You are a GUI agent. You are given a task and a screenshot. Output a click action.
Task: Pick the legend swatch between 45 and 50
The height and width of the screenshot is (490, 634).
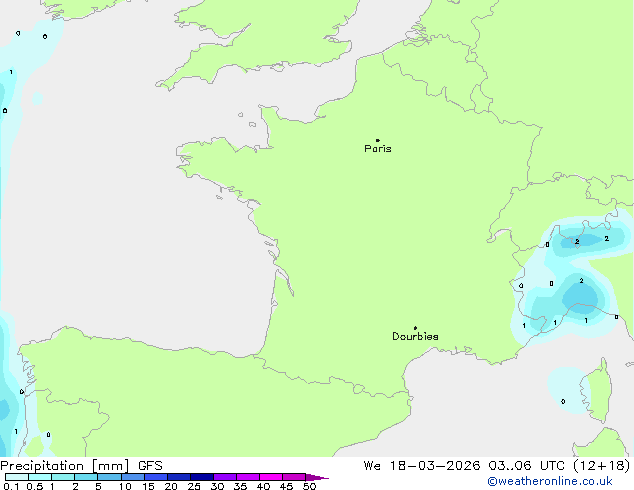tap(294, 477)
